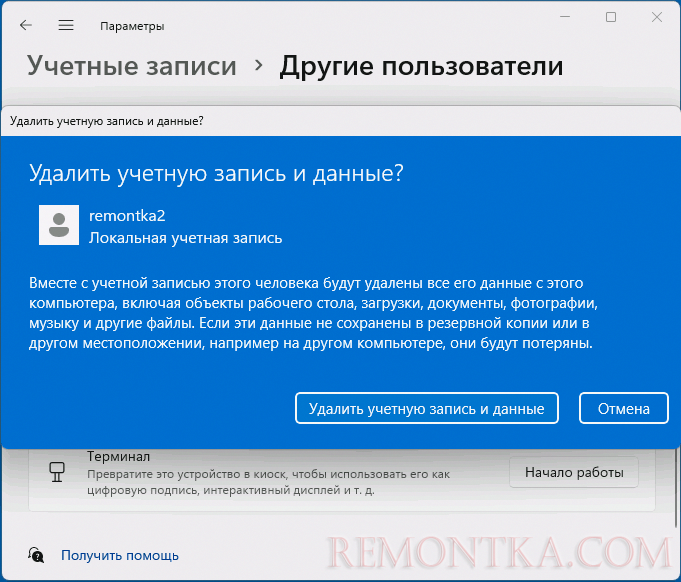
Task: Click the remontka2 account name
Action: (x=127, y=216)
